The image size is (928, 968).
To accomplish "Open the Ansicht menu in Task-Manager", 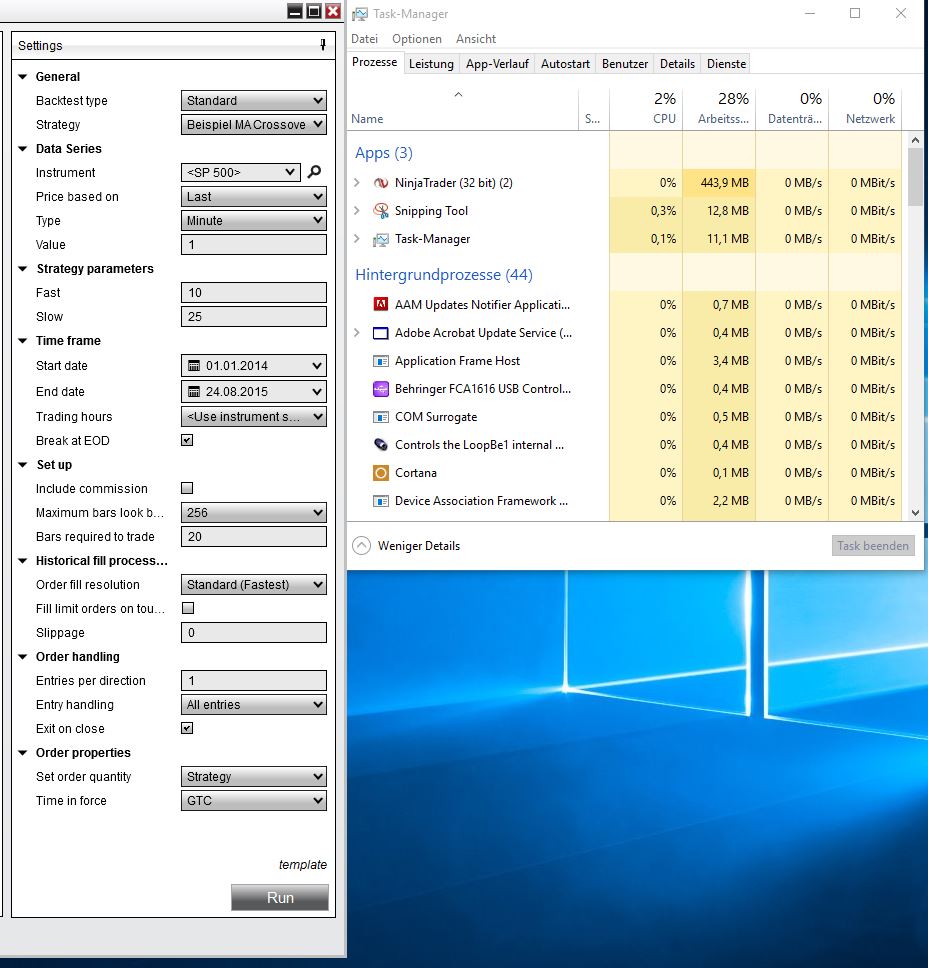I will point(476,39).
